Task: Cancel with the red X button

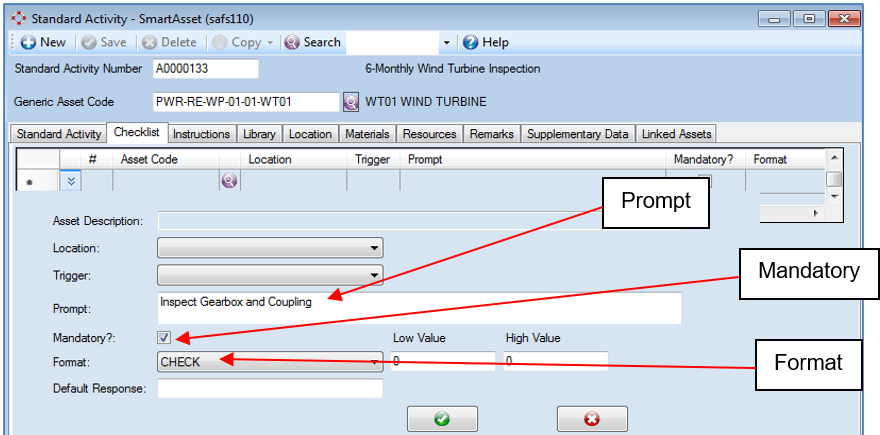Action: [x=592, y=419]
